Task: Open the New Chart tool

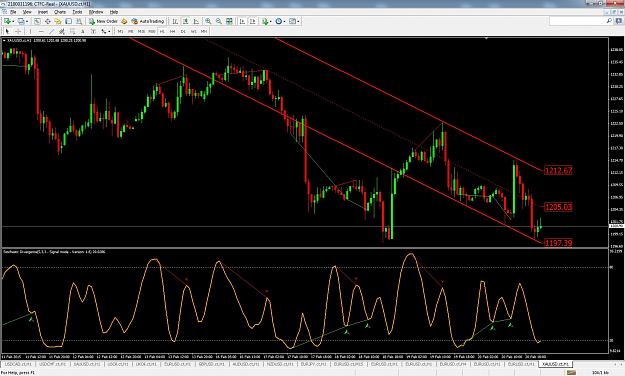Action: click(x=7, y=21)
